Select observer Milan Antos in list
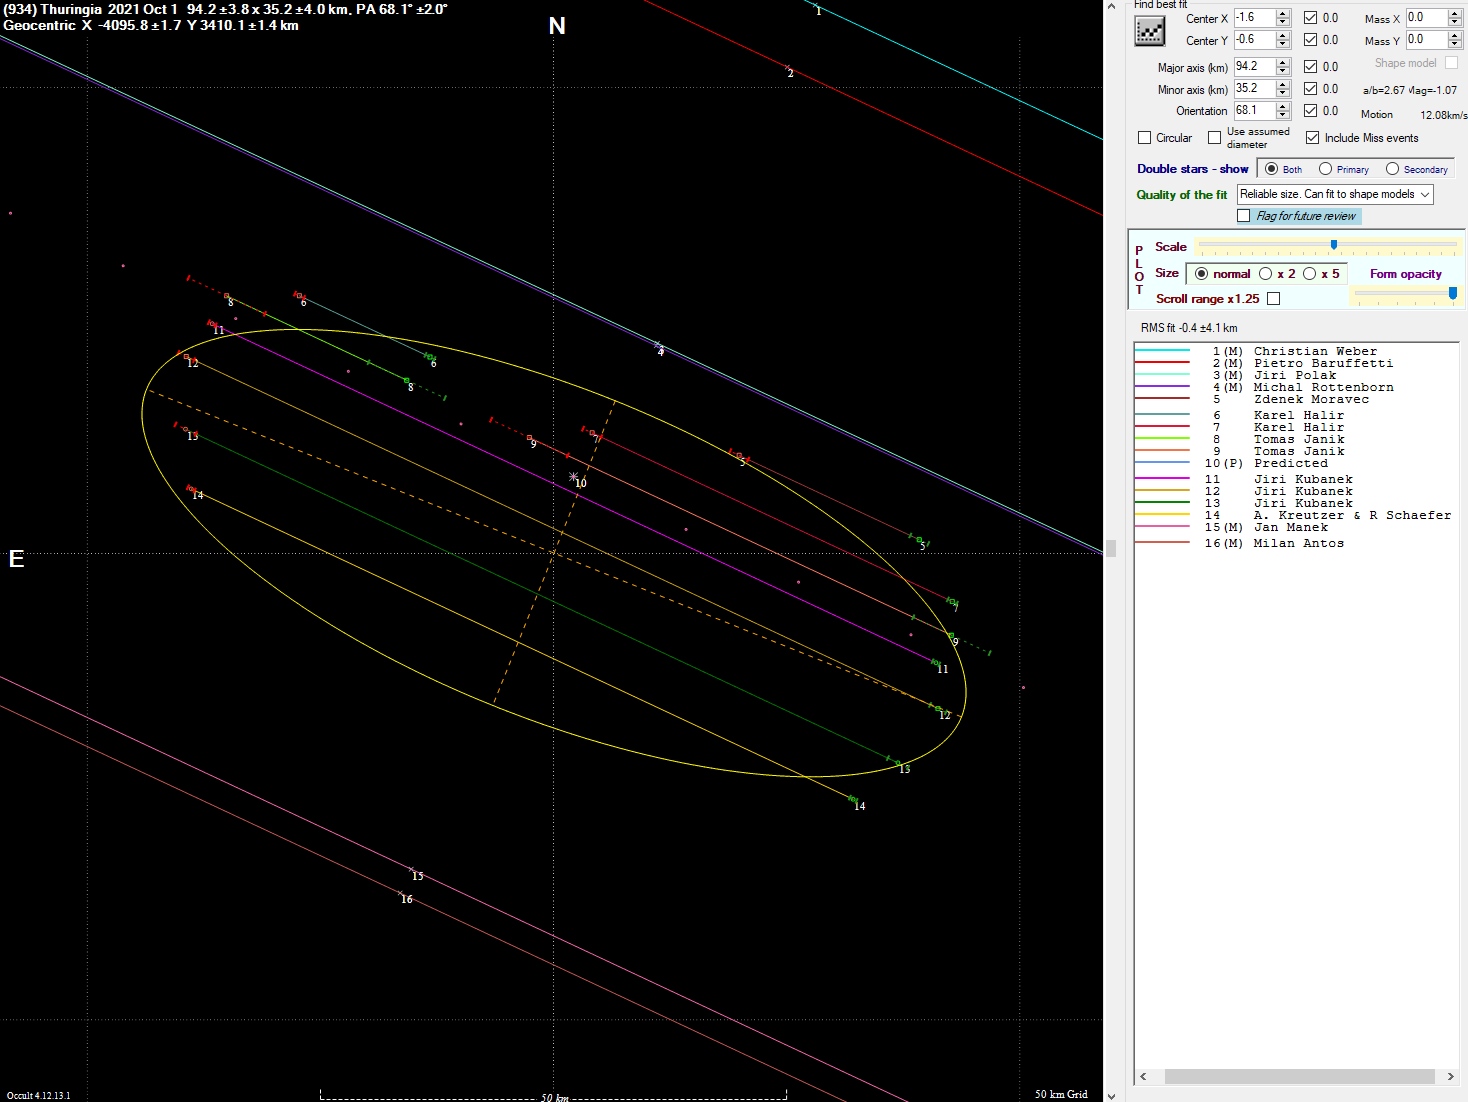Viewport: 1468px width, 1102px height. (1295, 543)
